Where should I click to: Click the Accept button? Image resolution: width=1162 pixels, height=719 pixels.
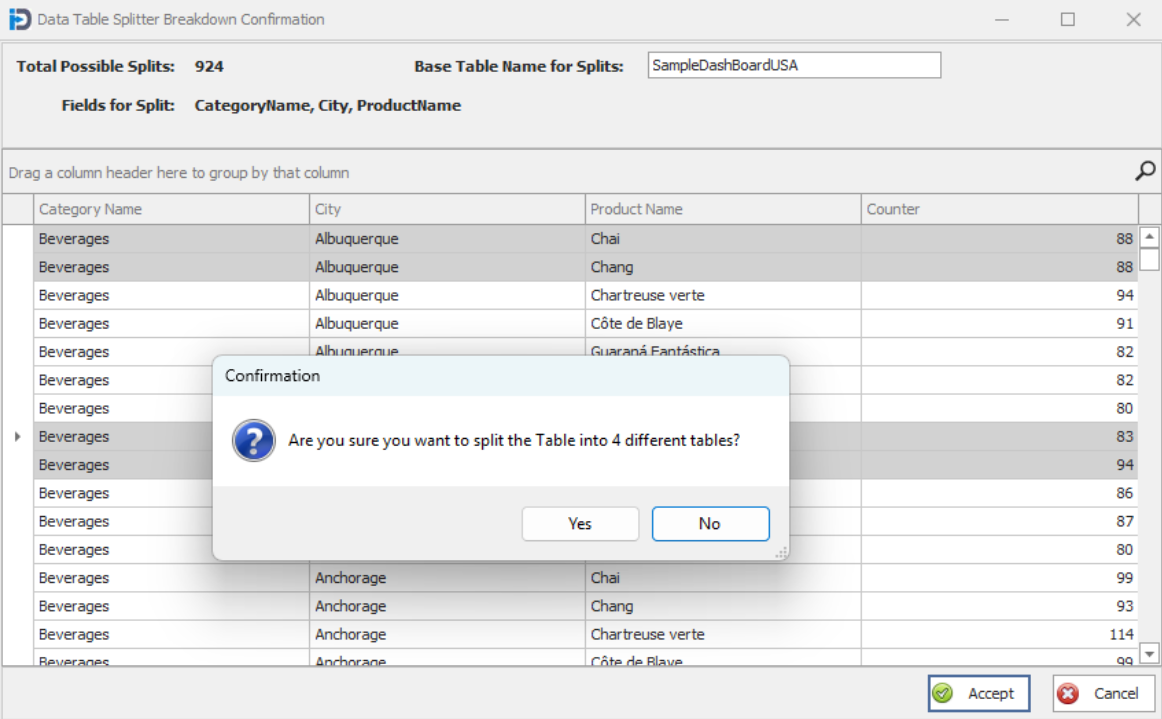tap(978, 693)
